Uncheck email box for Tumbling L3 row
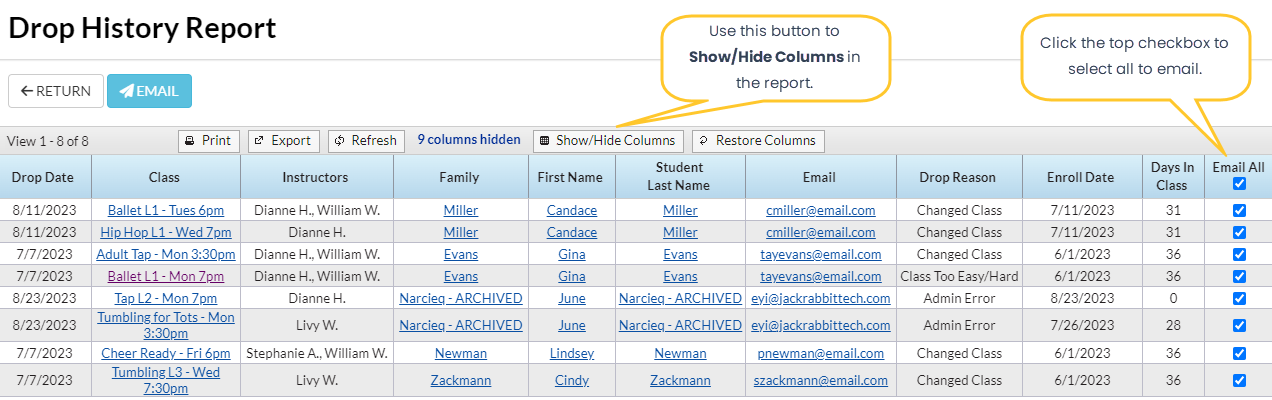This screenshot has height=400, width=1272. coord(1240,380)
